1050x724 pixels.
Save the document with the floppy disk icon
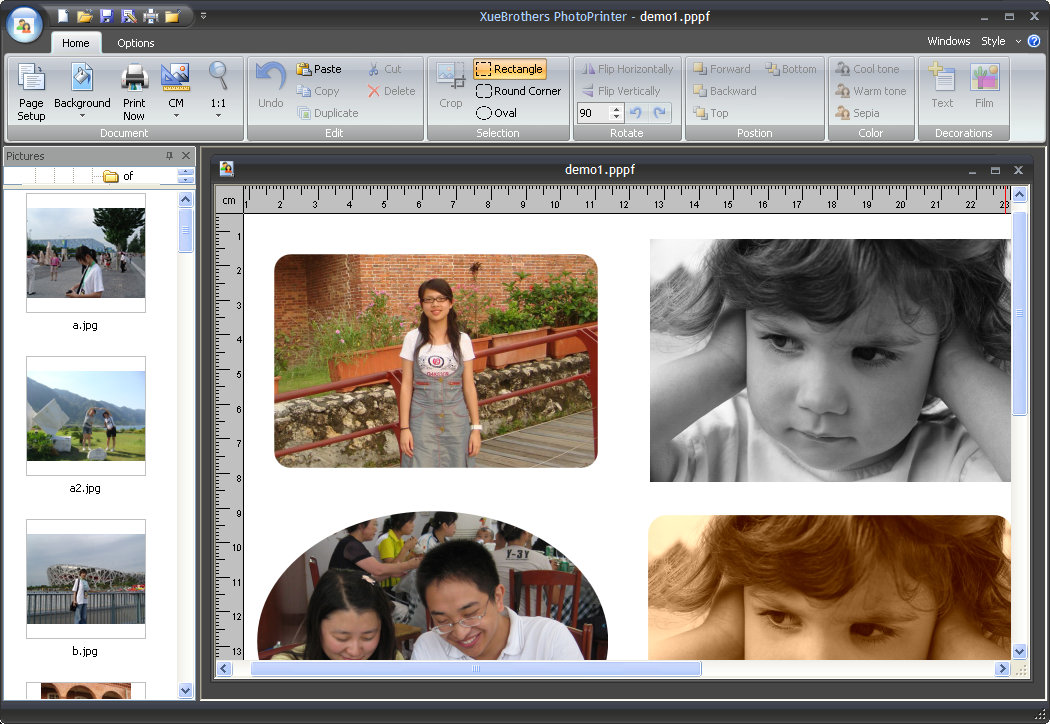click(106, 16)
